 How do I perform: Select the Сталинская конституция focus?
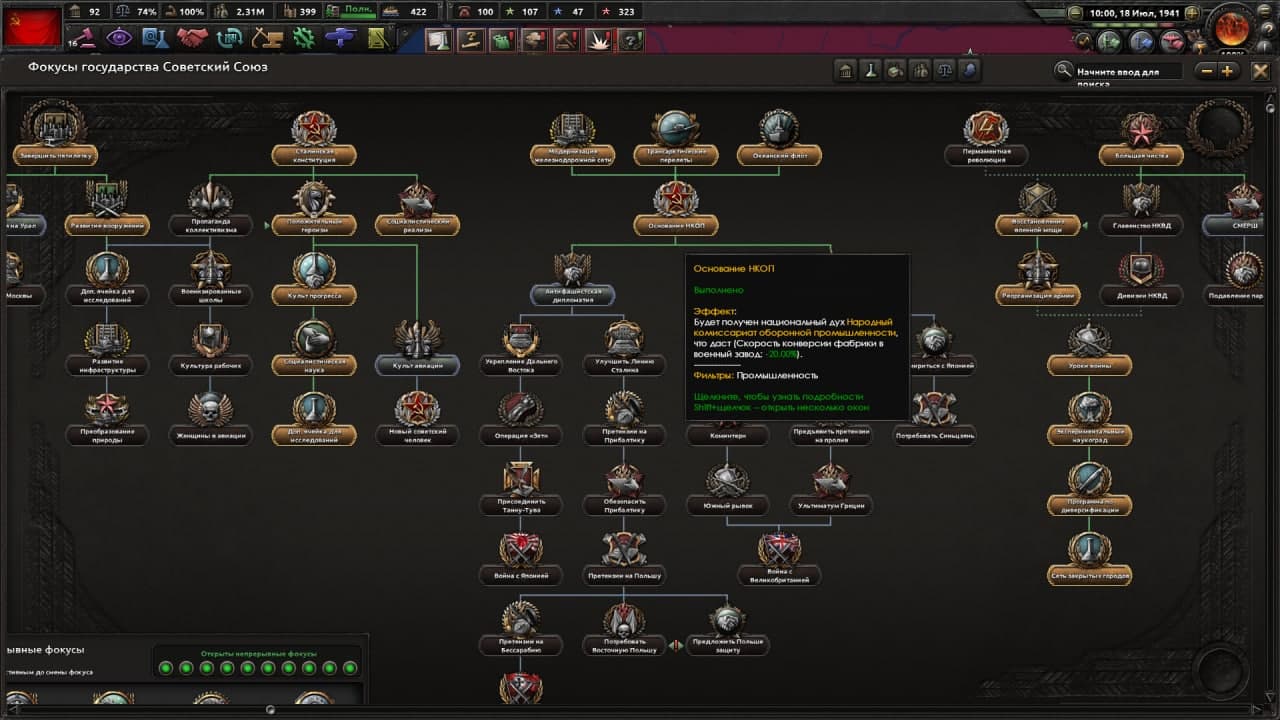pyautogui.click(x=314, y=139)
